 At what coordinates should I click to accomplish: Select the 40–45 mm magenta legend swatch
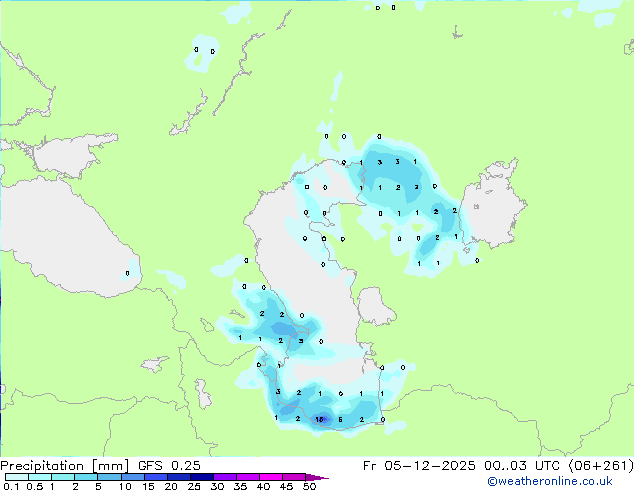coord(271,477)
